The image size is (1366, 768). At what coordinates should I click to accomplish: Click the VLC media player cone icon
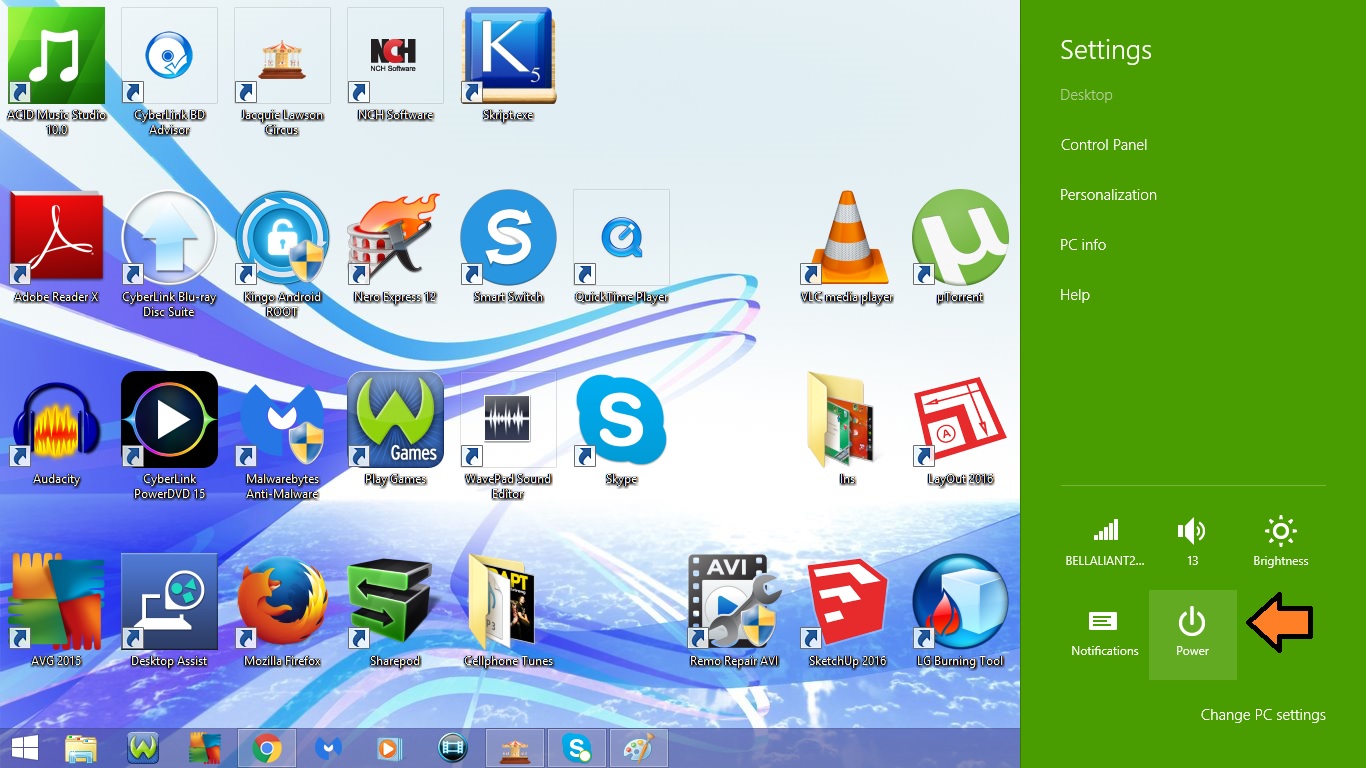pos(847,246)
